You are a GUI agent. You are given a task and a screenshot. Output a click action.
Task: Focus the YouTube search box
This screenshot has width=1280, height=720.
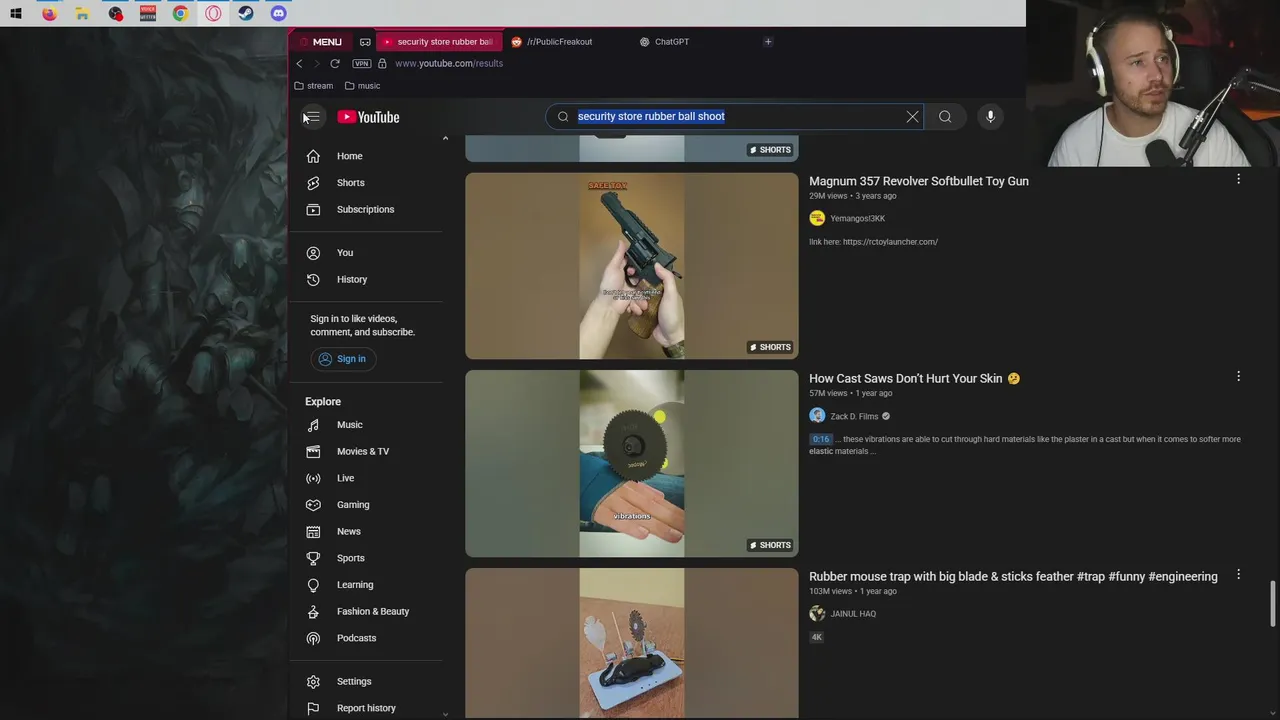(x=735, y=116)
